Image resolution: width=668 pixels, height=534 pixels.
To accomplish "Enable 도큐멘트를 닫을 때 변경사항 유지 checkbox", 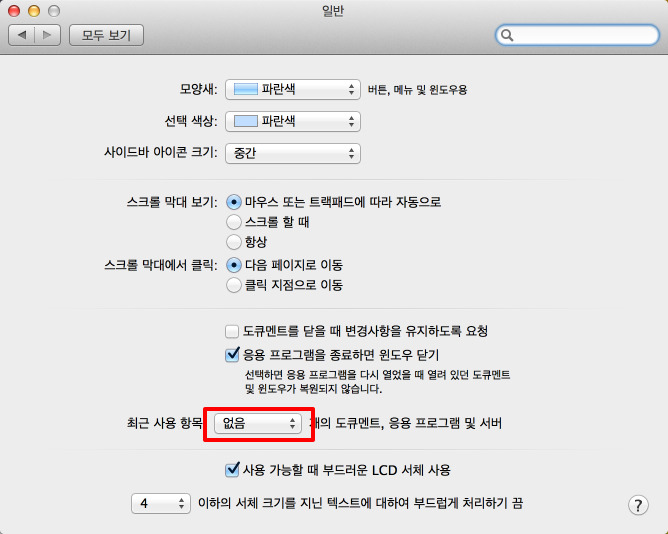I will click(x=232, y=331).
